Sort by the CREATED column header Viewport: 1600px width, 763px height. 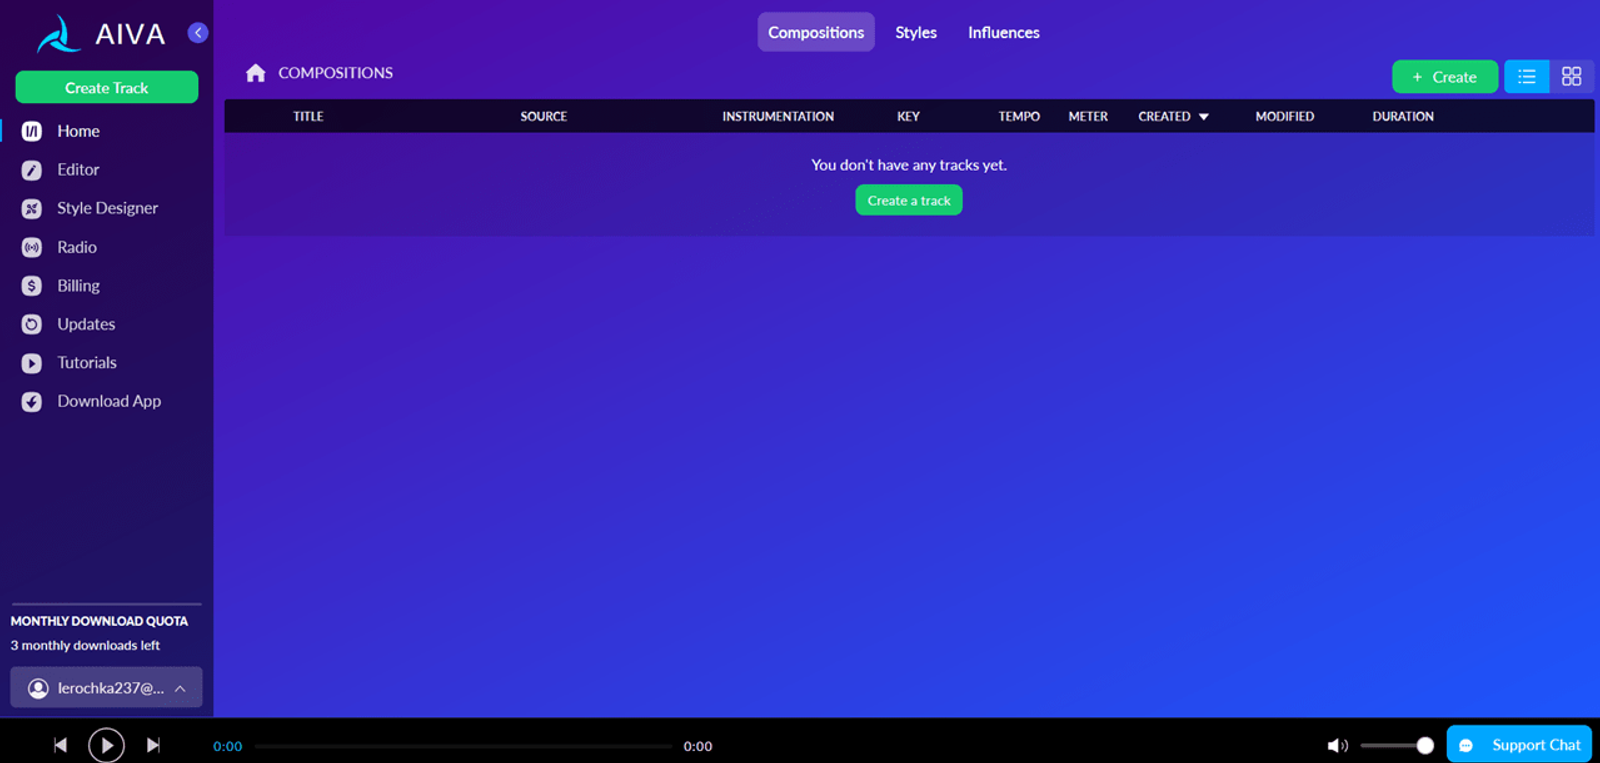(x=1164, y=117)
